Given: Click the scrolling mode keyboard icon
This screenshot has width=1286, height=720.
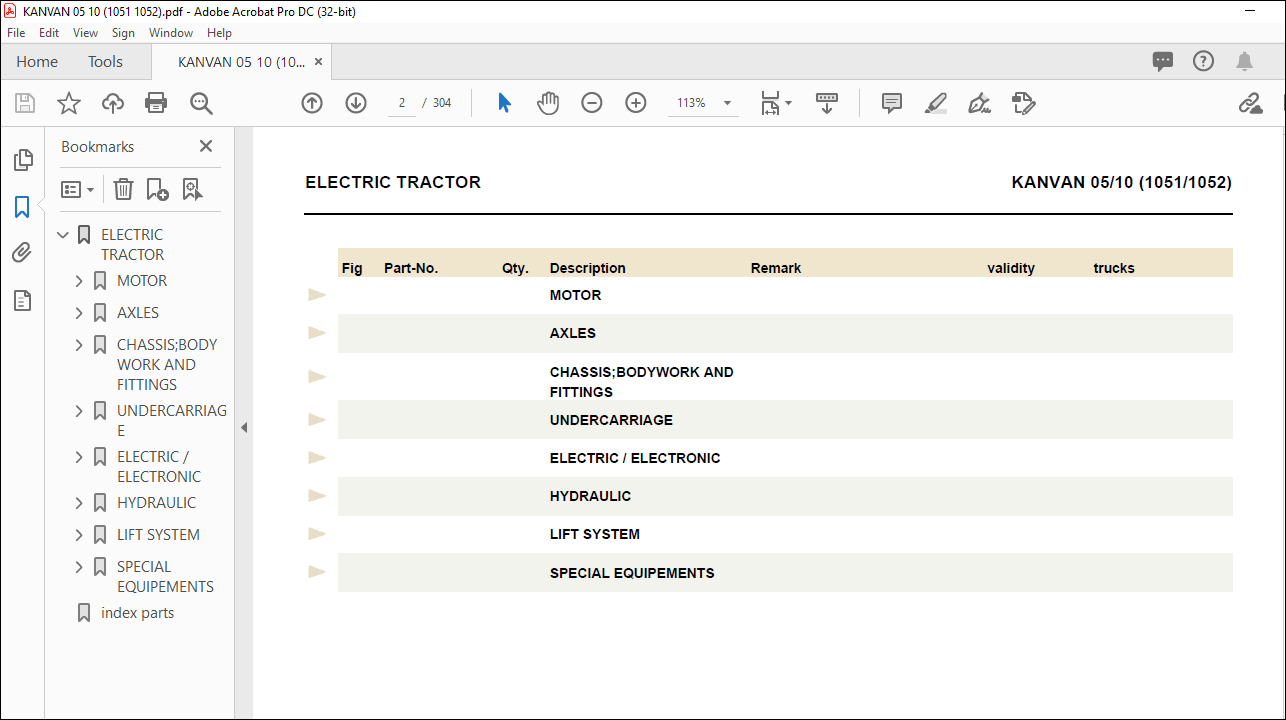Looking at the screenshot, I should tap(827, 103).
